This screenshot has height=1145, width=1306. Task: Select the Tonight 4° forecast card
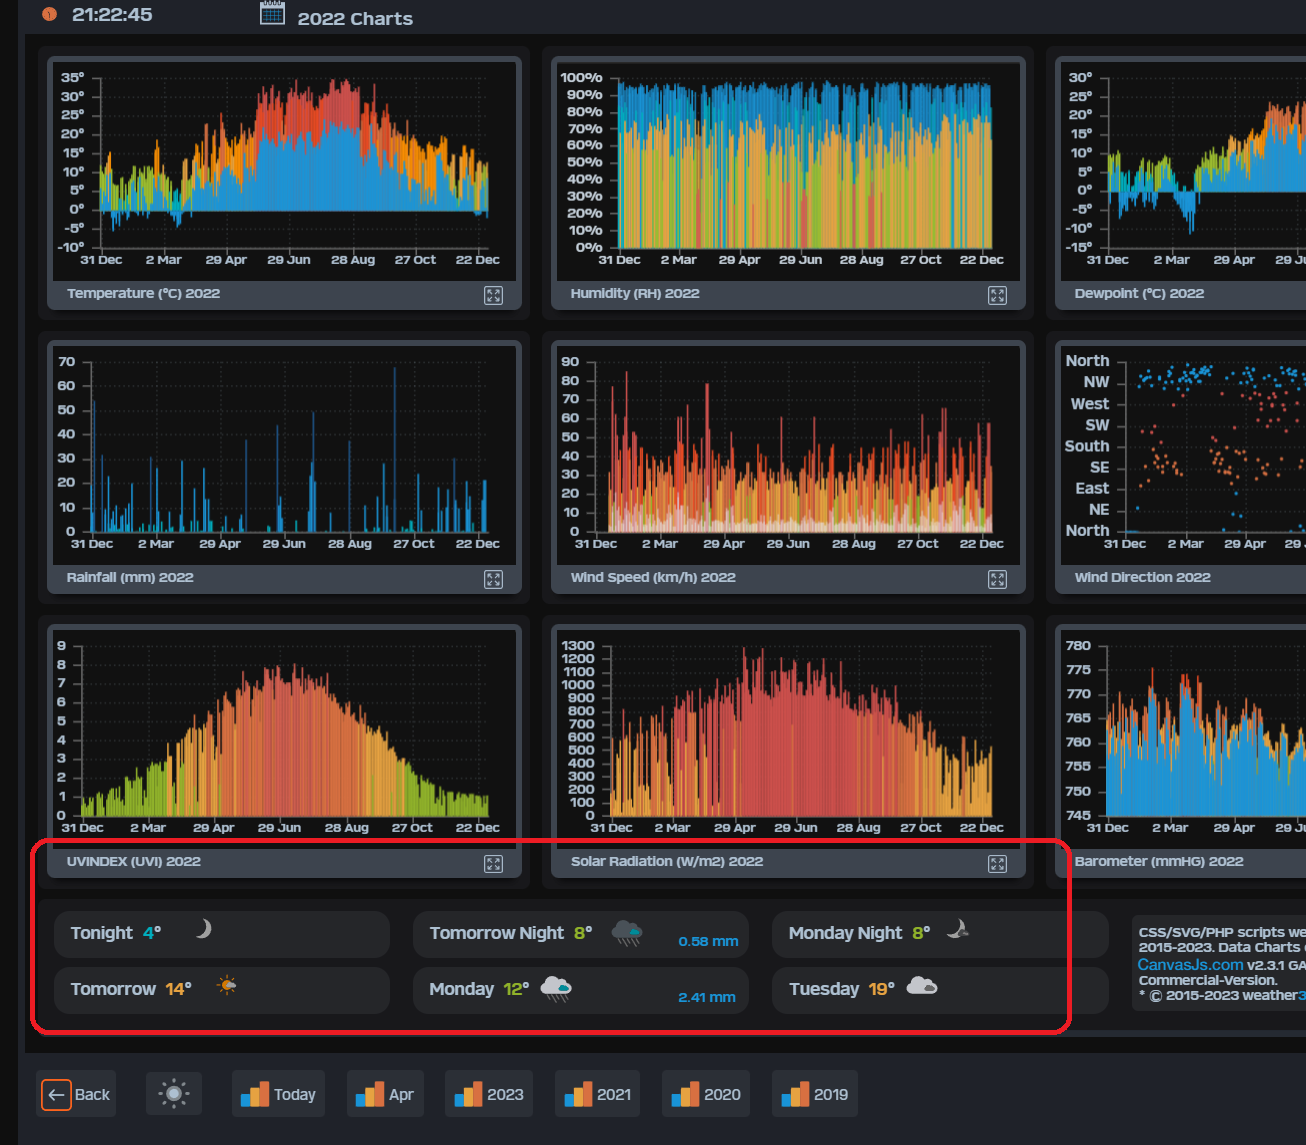coord(222,934)
